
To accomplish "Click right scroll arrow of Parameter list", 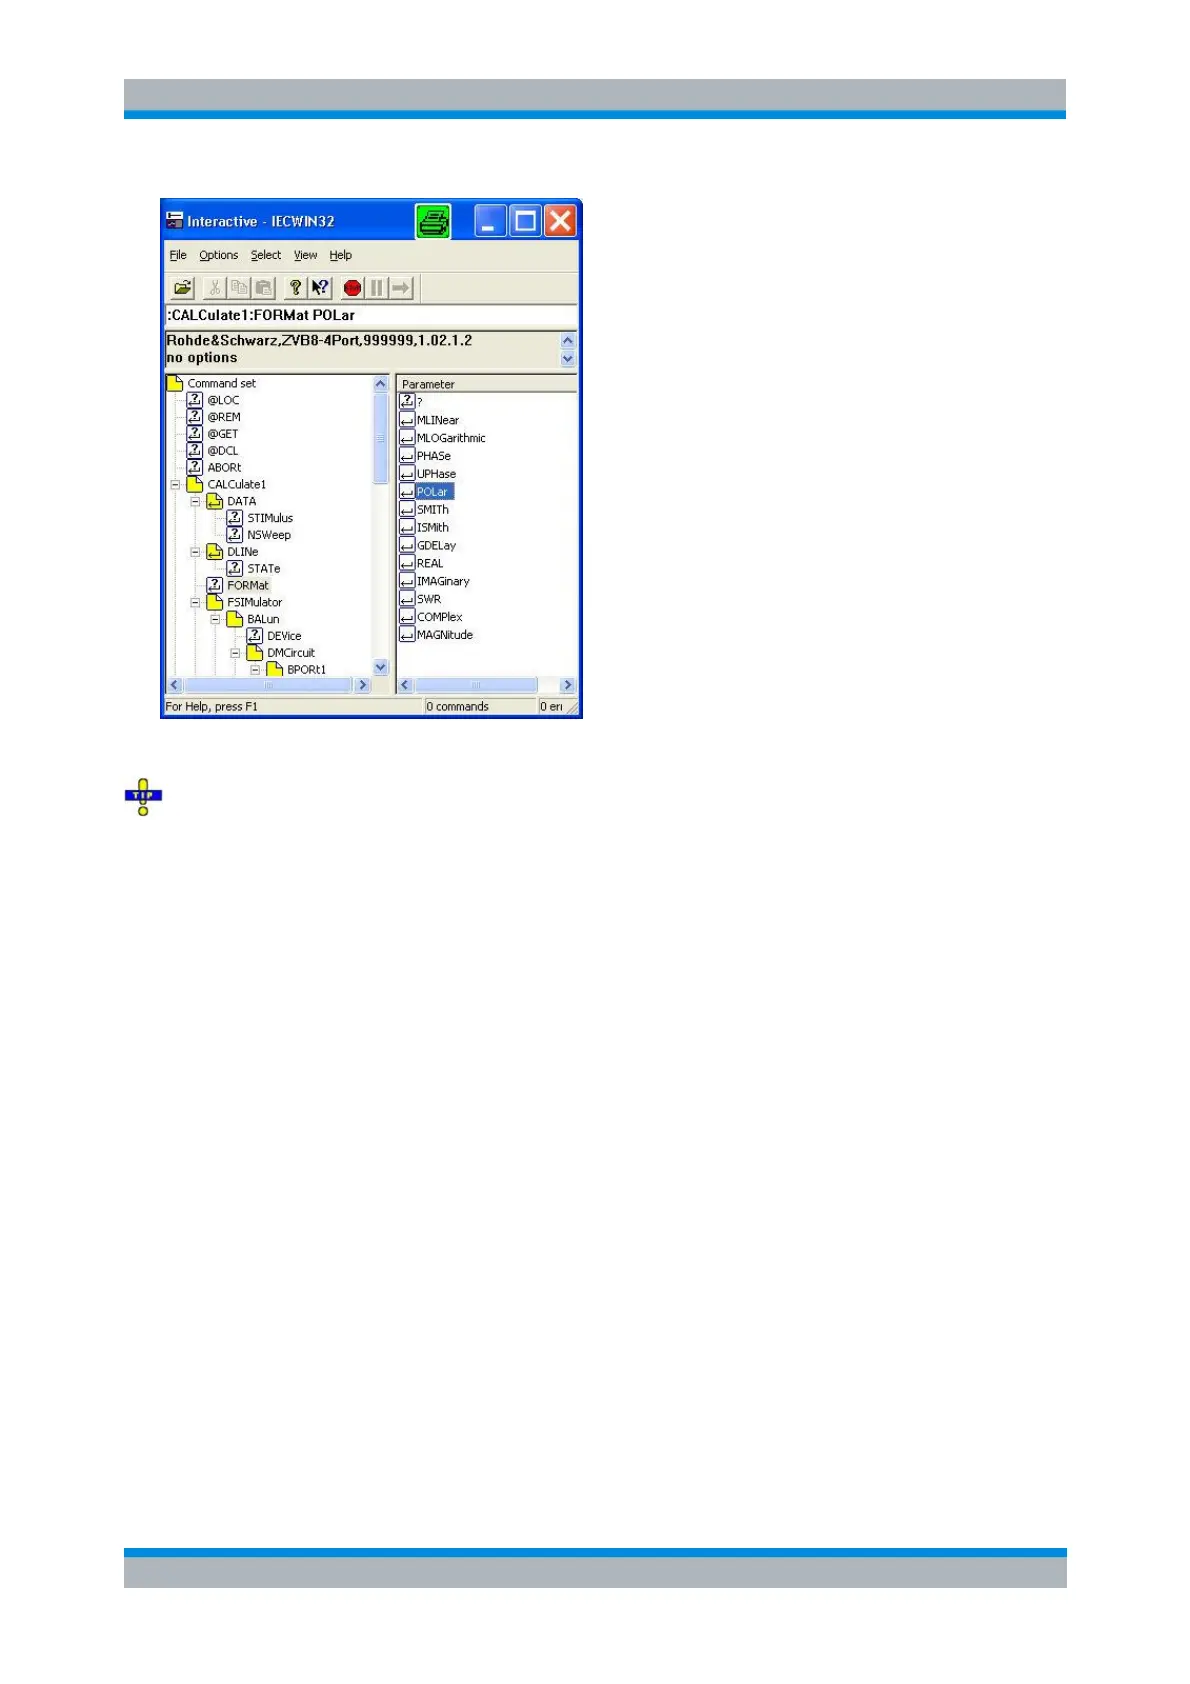I will tap(568, 685).
